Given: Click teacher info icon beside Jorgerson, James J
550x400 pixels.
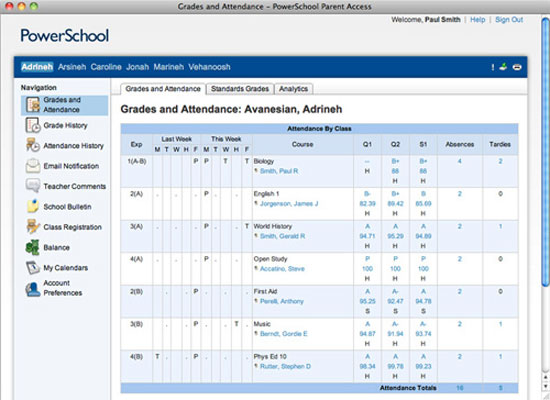Looking at the screenshot, I should (256, 204).
